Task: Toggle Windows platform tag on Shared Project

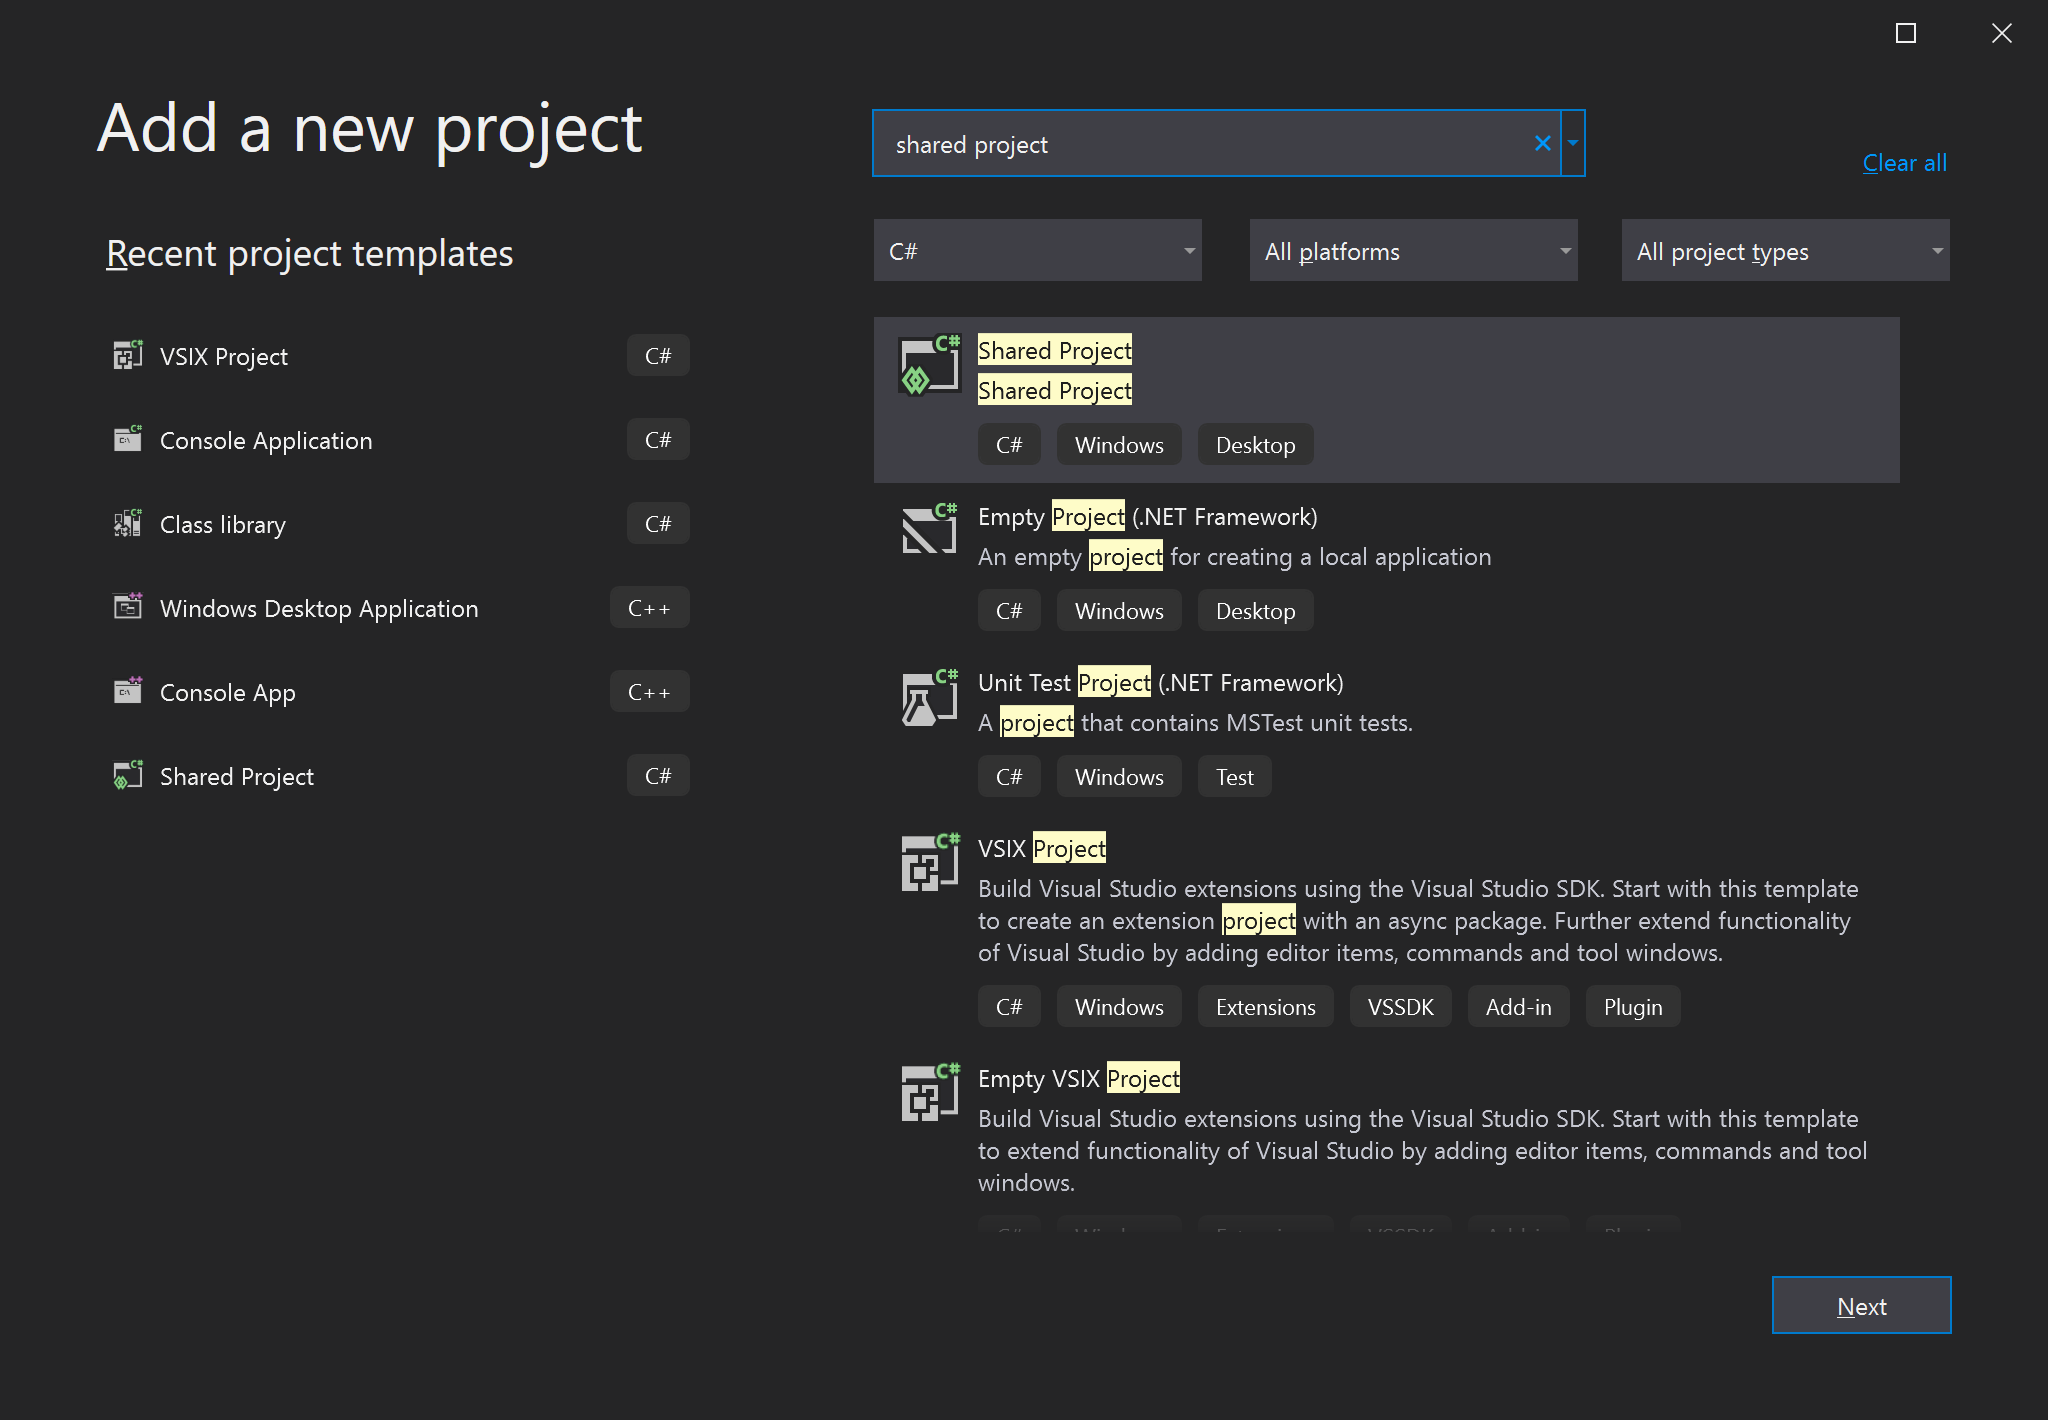Action: coord(1119,445)
